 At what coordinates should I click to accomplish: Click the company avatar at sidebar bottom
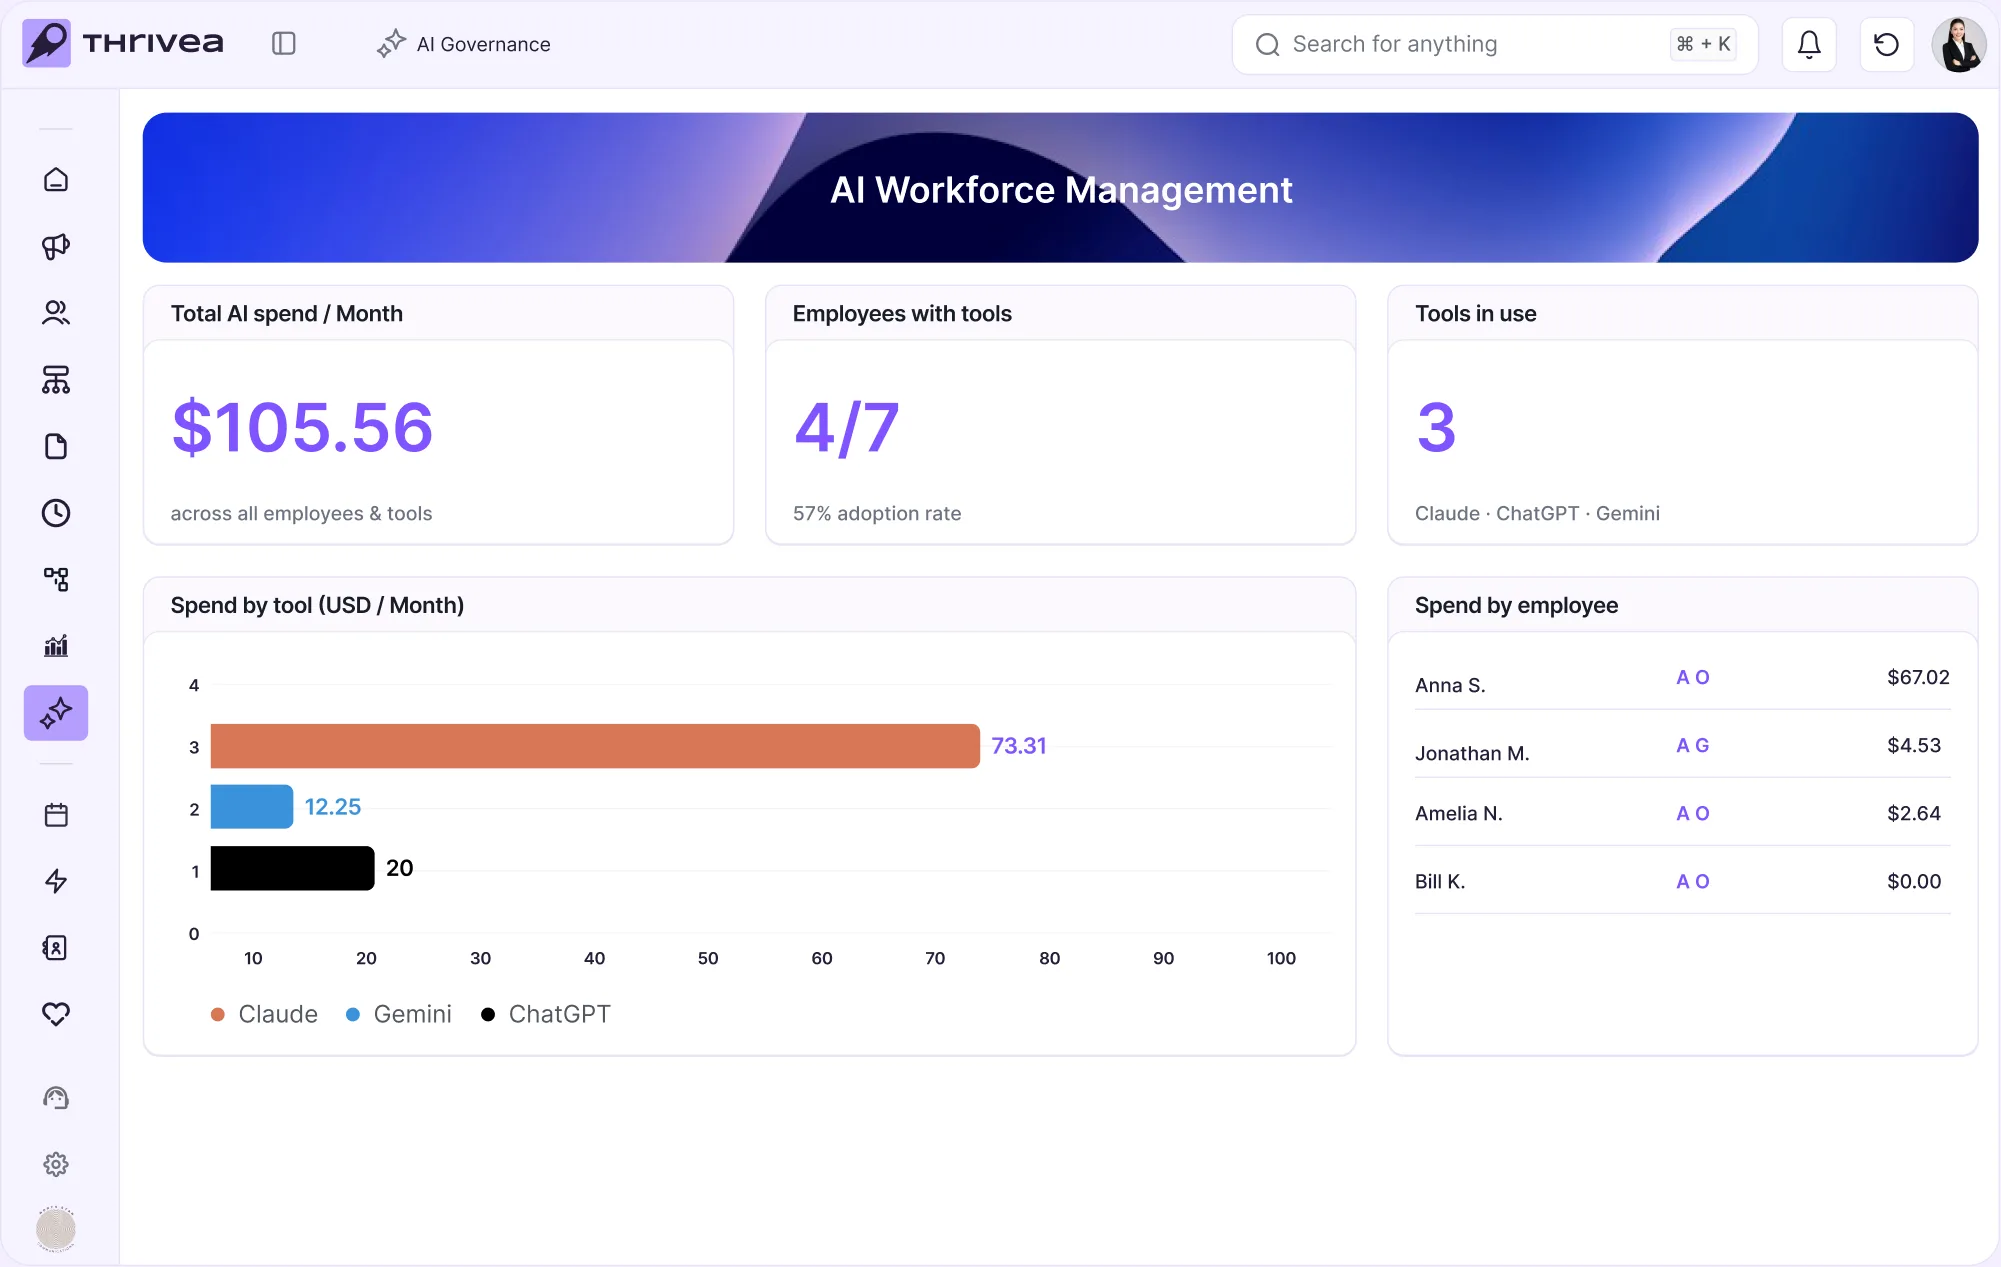point(56,1228)
